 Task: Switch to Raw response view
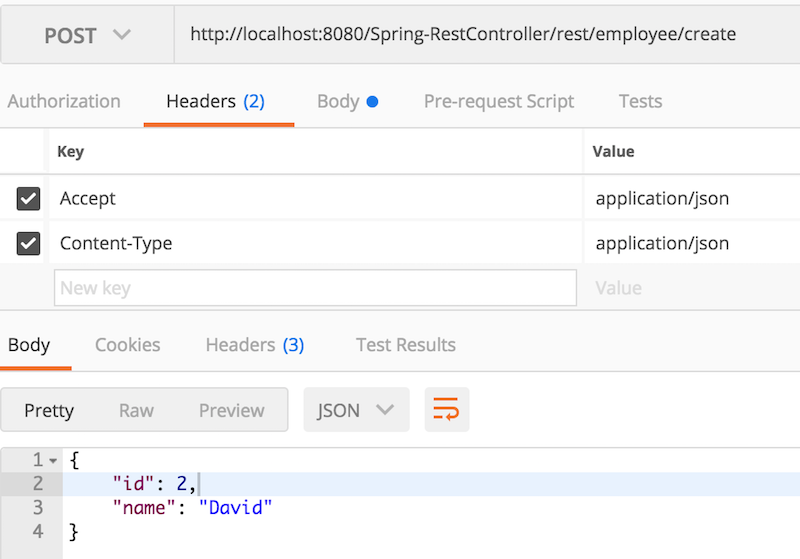tap(136, 410)
